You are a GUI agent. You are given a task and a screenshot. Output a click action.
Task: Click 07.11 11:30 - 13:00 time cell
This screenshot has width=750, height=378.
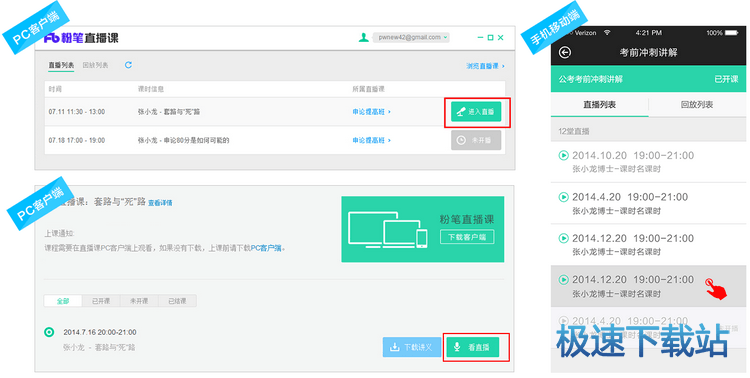pyautogui.click(x=77, y=112)
